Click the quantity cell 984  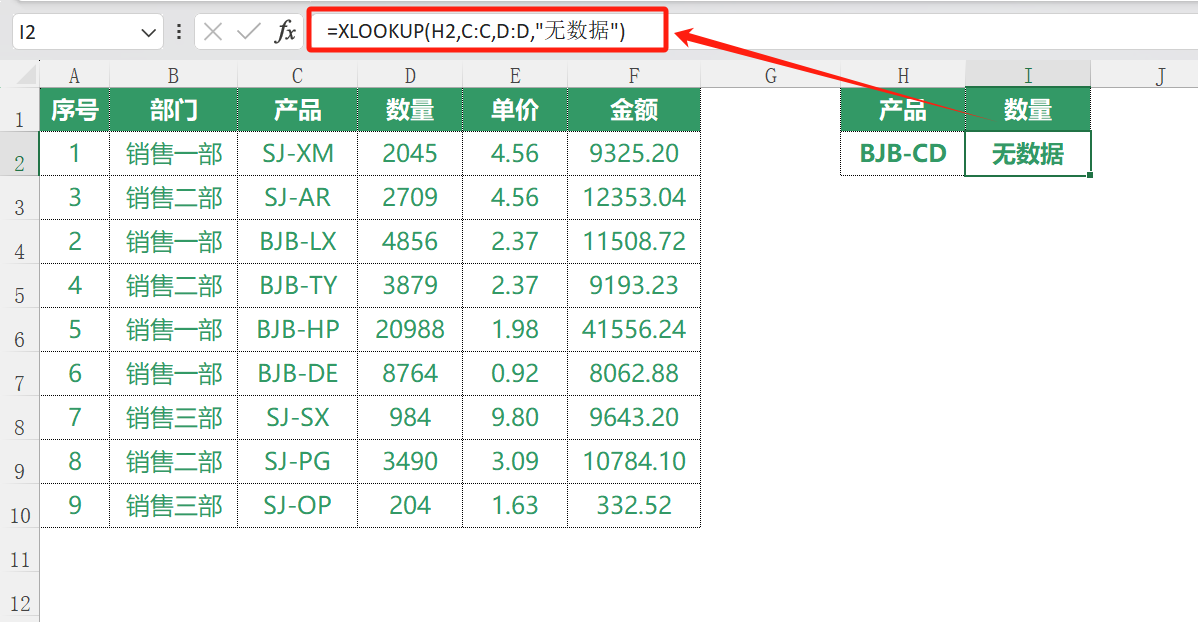410,417
